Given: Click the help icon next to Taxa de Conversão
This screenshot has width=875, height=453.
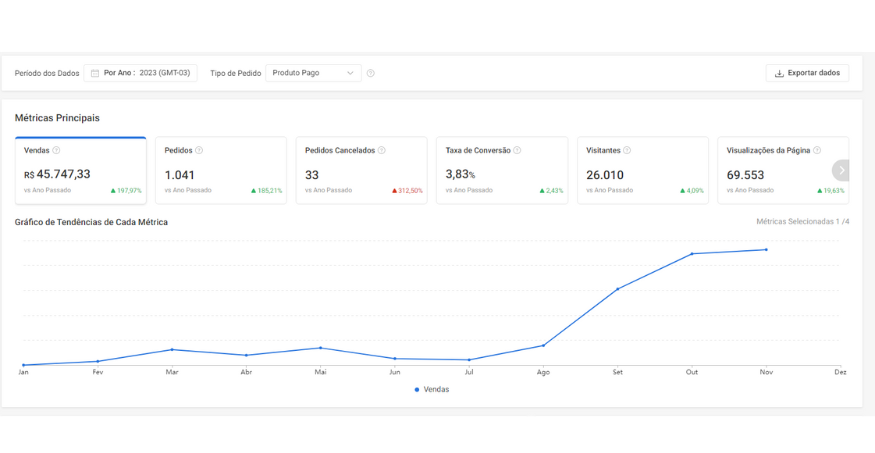Looking at the screenshot, I should (517, 150).
